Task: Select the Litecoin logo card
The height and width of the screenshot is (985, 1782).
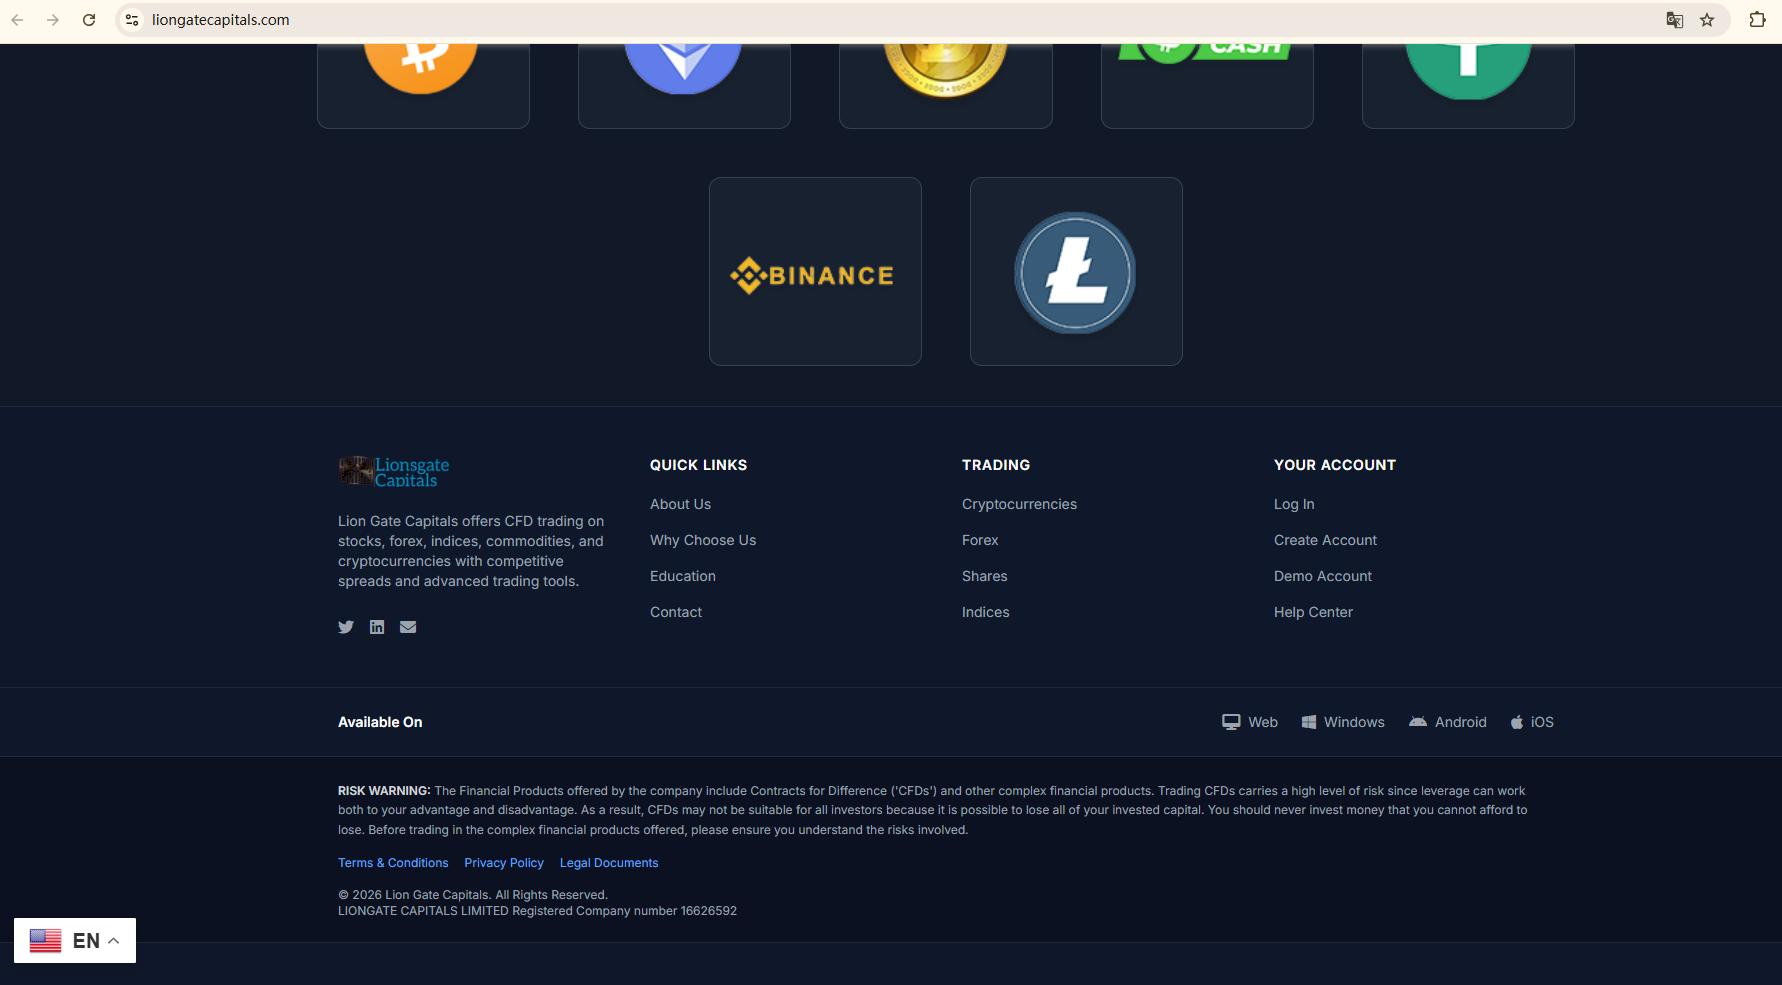Action: [1076, 271]
